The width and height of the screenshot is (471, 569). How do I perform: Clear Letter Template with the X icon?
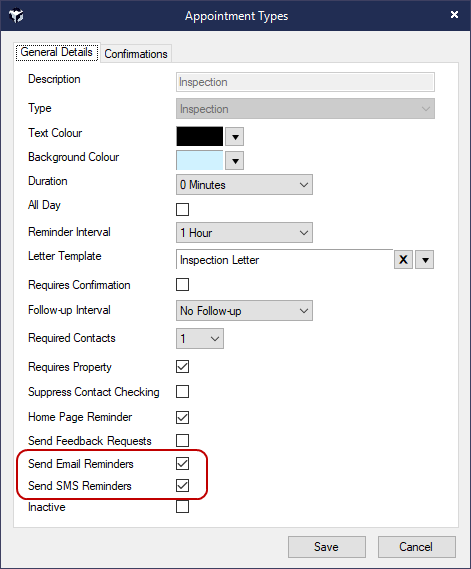click(x=403, y=259)
